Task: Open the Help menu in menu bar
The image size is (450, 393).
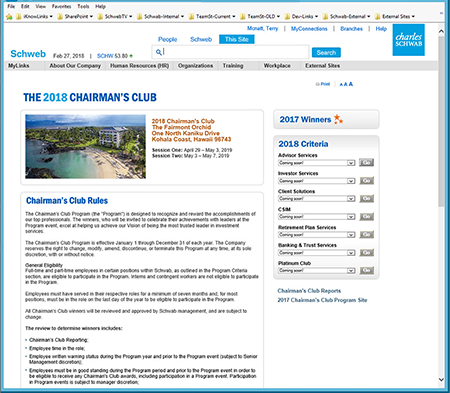Action: (x=100, y=6)
